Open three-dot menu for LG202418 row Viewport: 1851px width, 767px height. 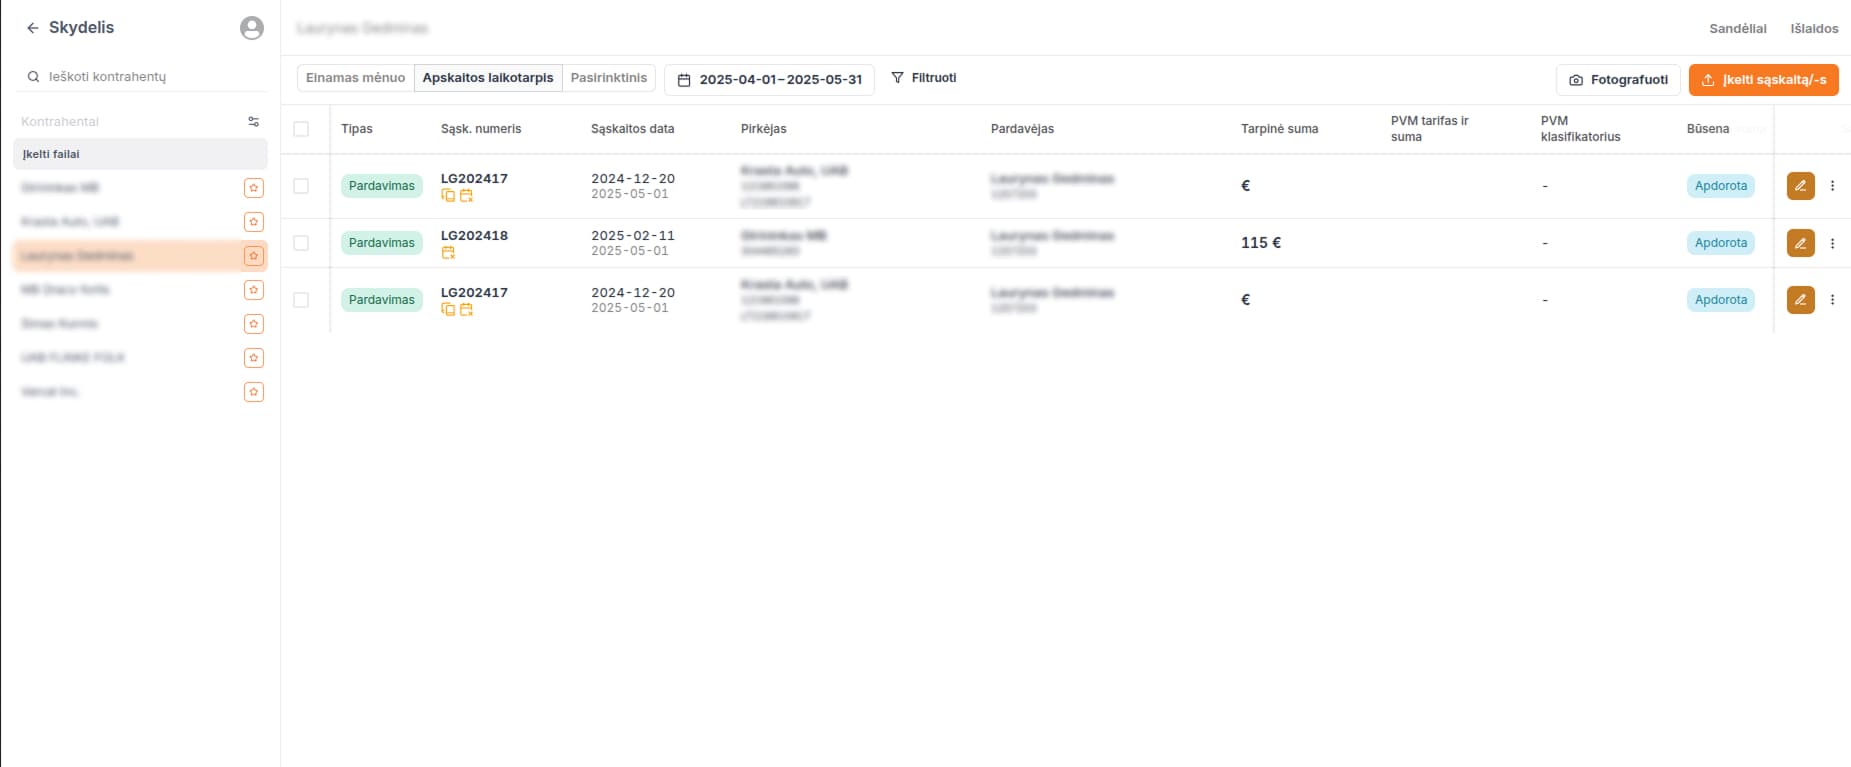click(1832, 243)
